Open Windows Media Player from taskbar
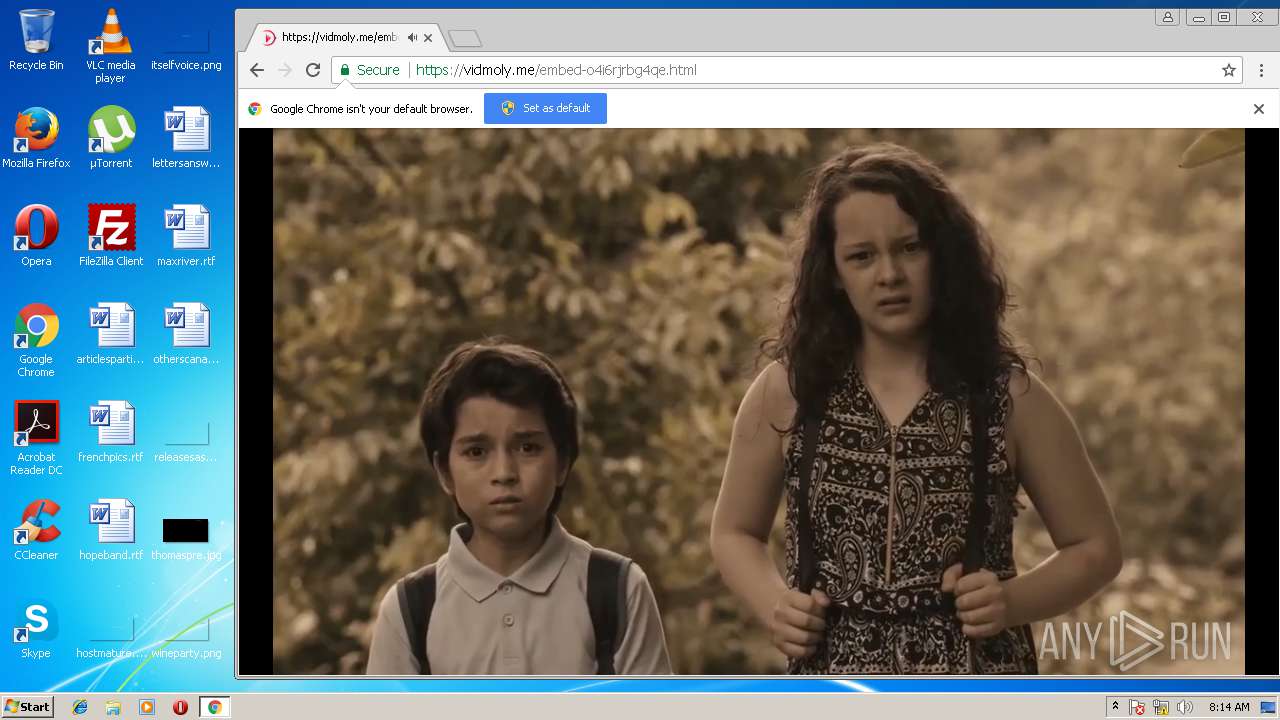Viewport: 1280px width, 720px height. (x=147, y=707)
